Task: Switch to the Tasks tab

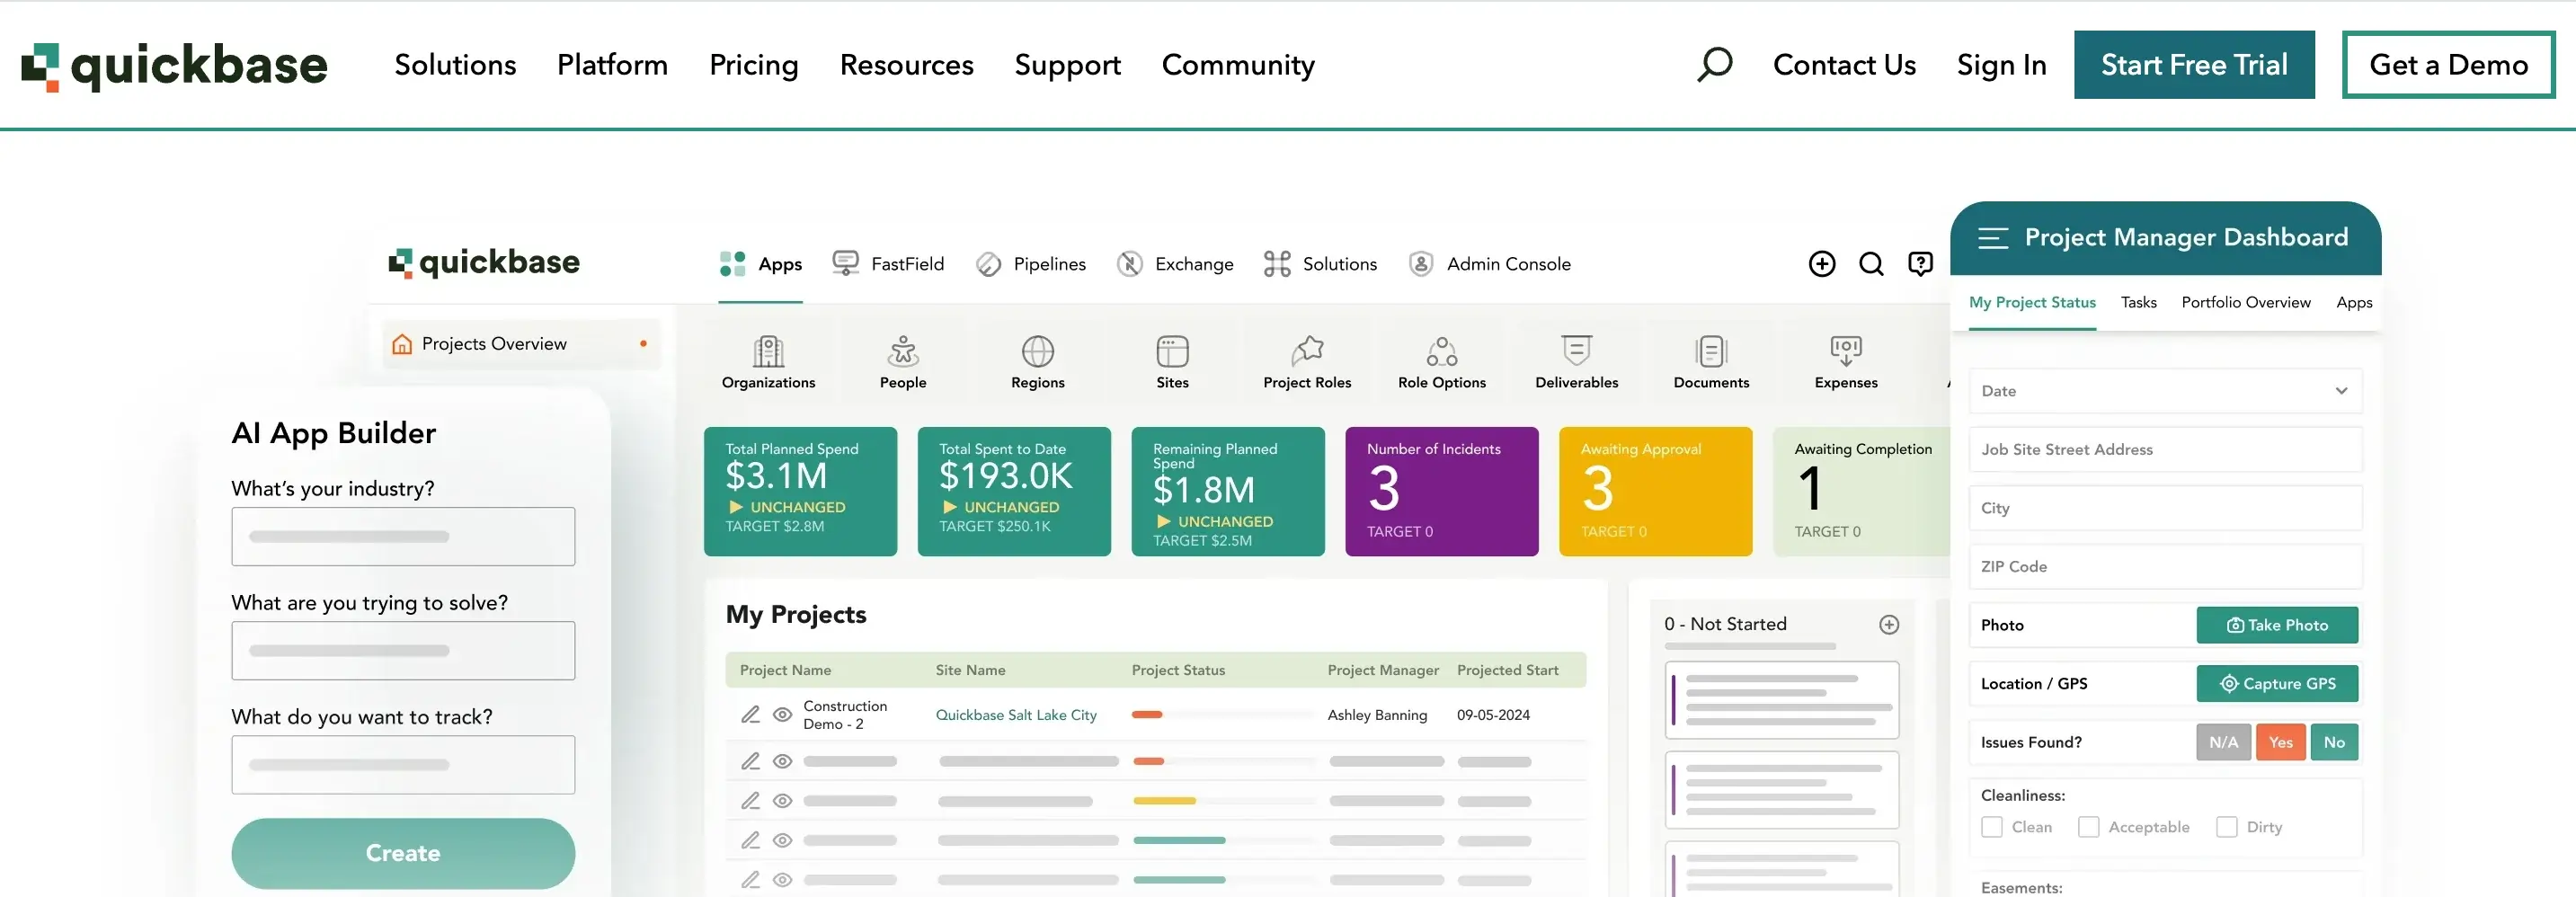Action: coord(2138,302)
